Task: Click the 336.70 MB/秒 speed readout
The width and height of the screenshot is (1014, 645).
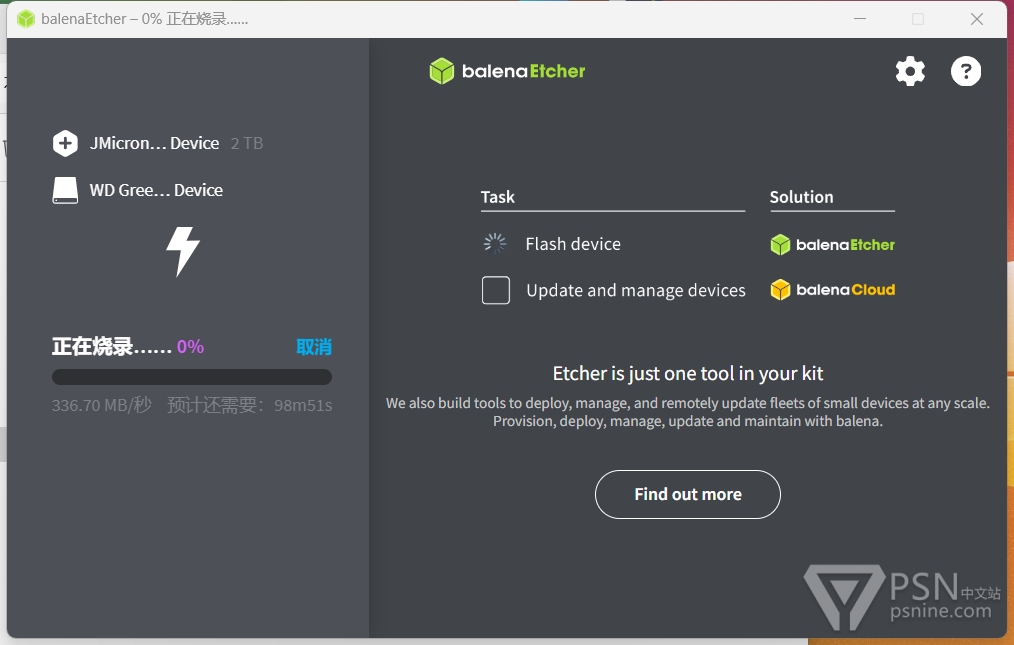Action: (102, 406)
